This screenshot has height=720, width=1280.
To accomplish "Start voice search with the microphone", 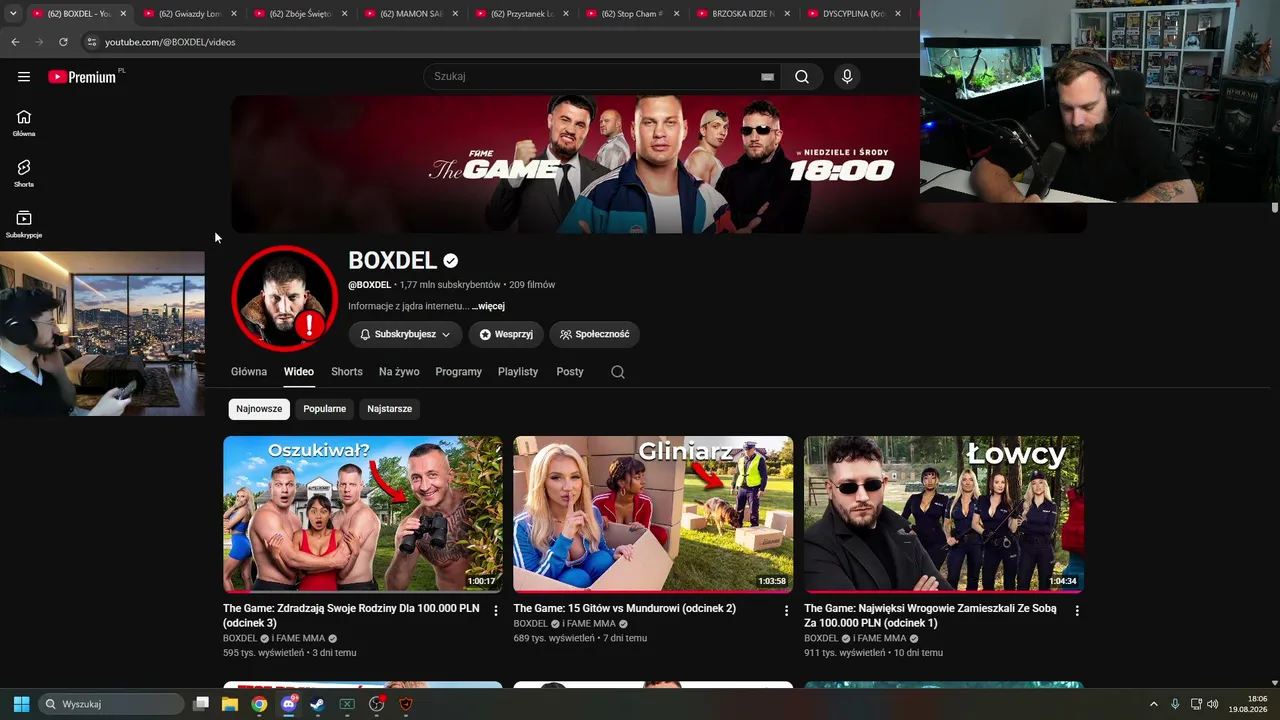I will coord(847,77).
